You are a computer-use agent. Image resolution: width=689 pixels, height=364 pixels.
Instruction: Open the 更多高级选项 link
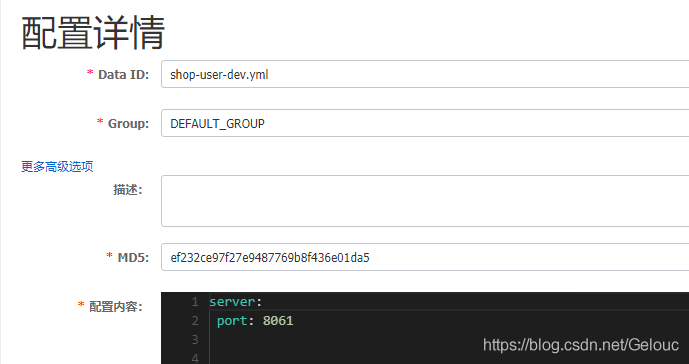(x=57, y=167)
